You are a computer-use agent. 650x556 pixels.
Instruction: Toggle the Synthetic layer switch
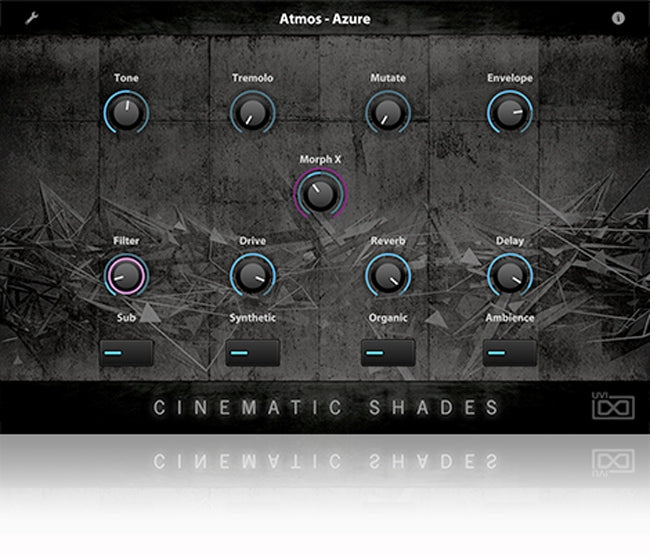252,353
